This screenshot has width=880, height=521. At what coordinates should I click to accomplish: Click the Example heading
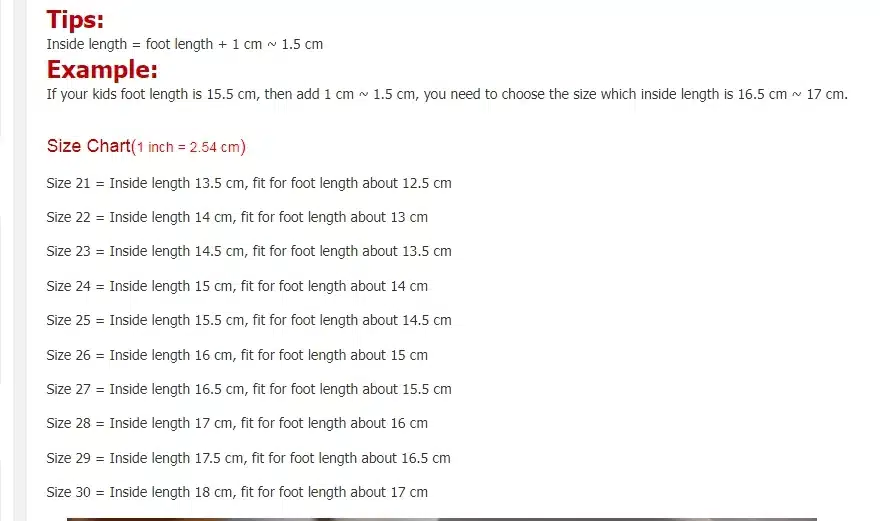[102, 70]
